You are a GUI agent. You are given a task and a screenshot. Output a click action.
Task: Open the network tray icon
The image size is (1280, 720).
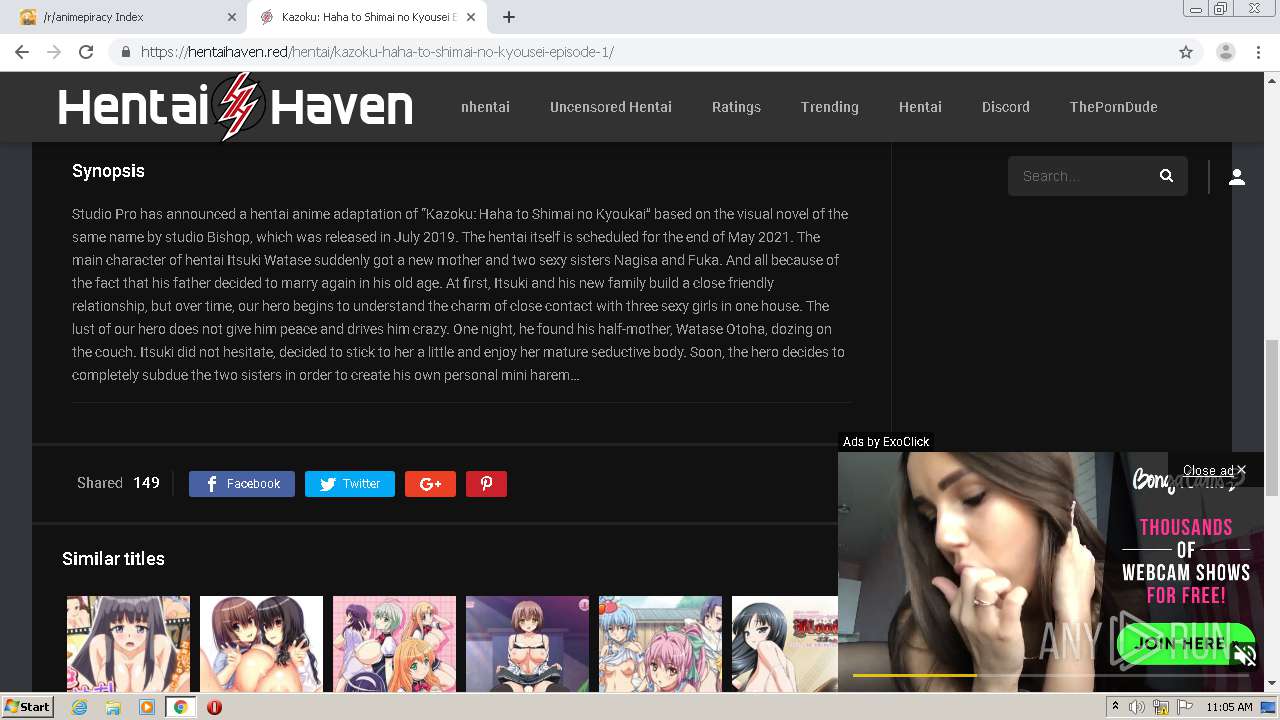tap(1161, 707)
